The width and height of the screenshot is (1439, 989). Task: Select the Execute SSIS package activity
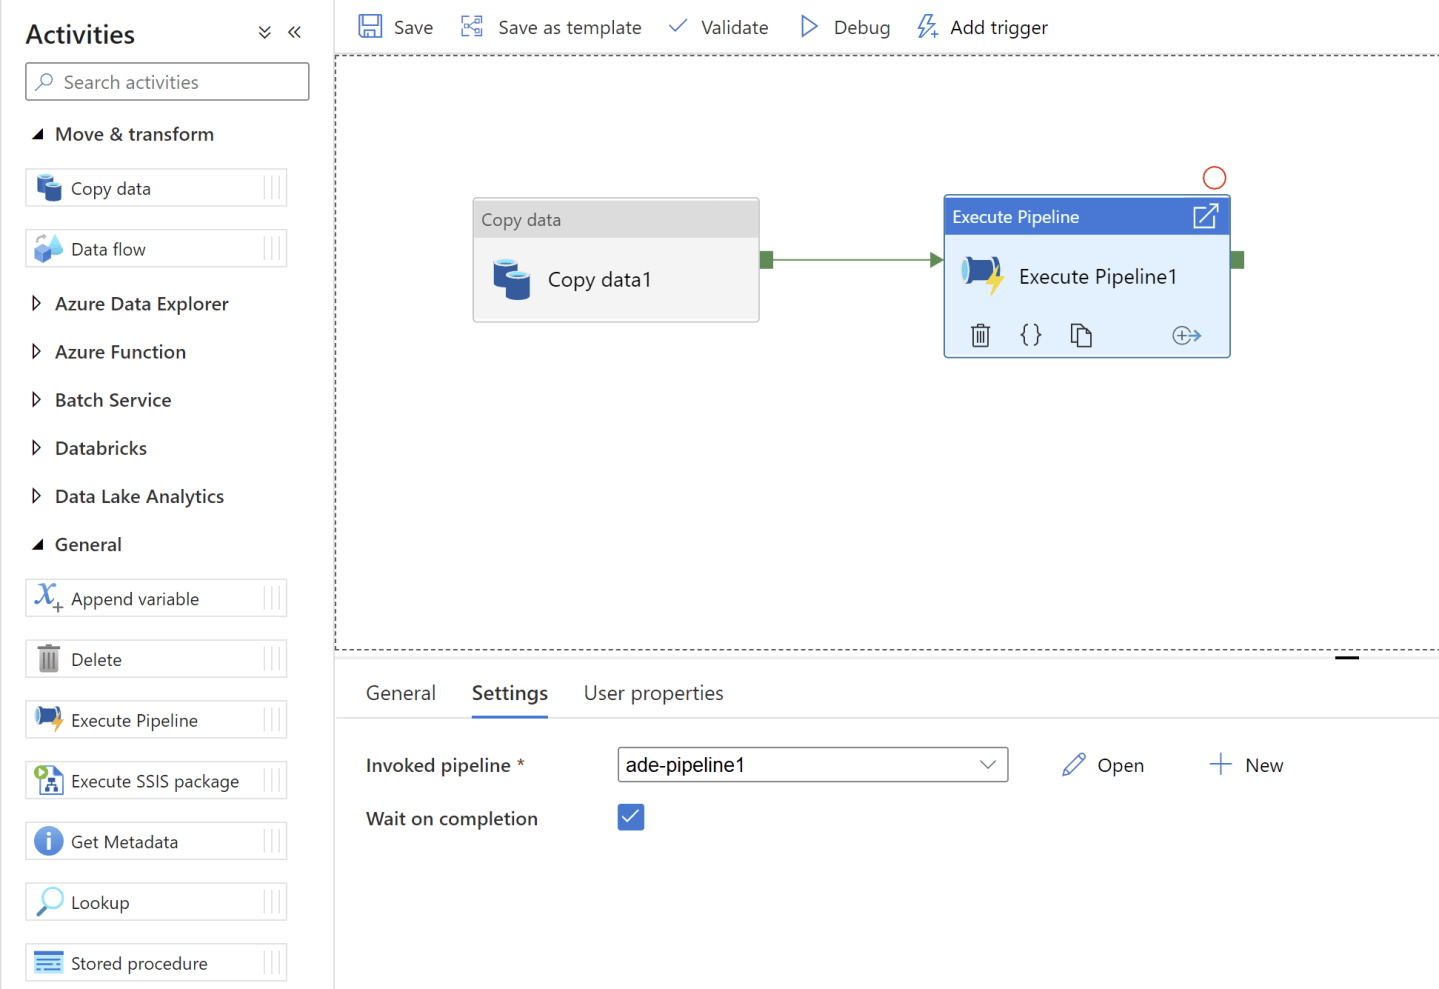156,781
